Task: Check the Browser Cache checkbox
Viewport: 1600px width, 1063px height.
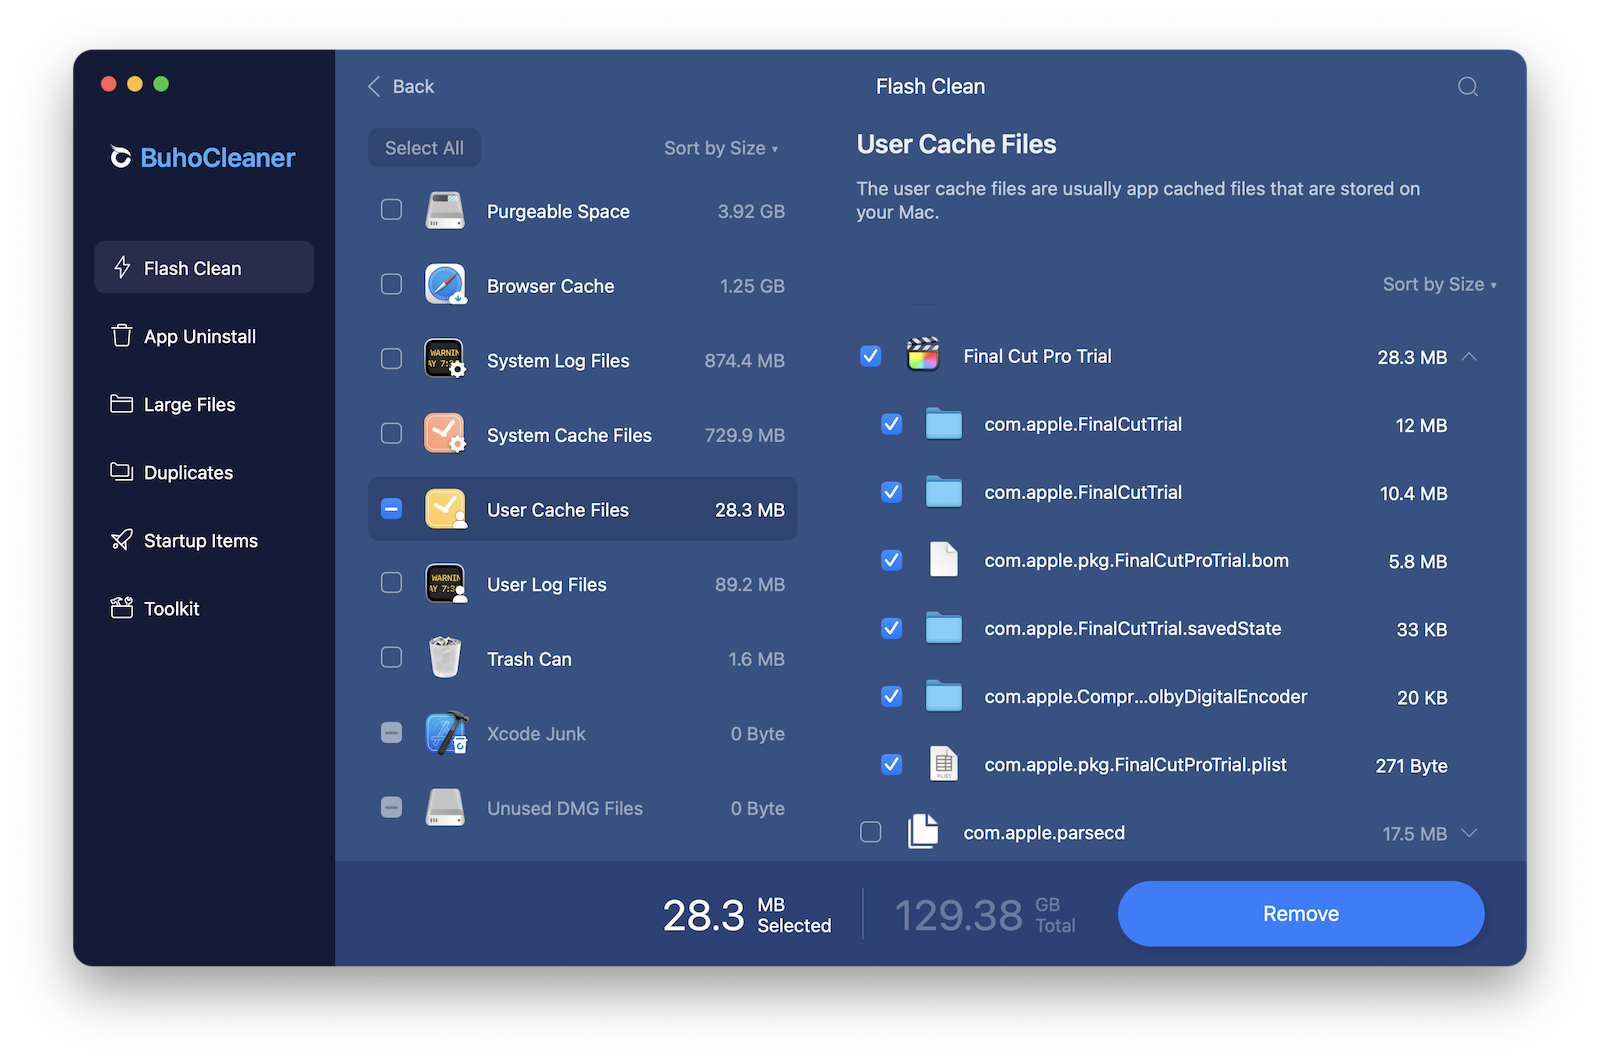Action: pyautogui.click(x=391, y=285)
